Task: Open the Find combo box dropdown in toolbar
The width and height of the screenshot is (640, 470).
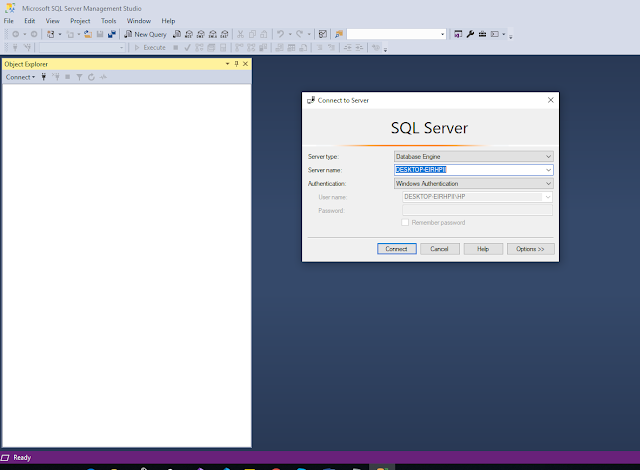Action: [x=442, y=34]
